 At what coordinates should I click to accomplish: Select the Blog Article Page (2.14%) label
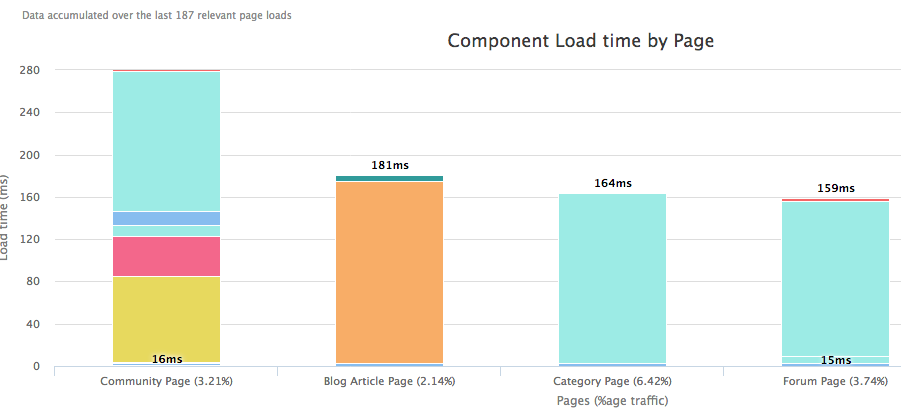pyautogui.click(x=389, y=381)
